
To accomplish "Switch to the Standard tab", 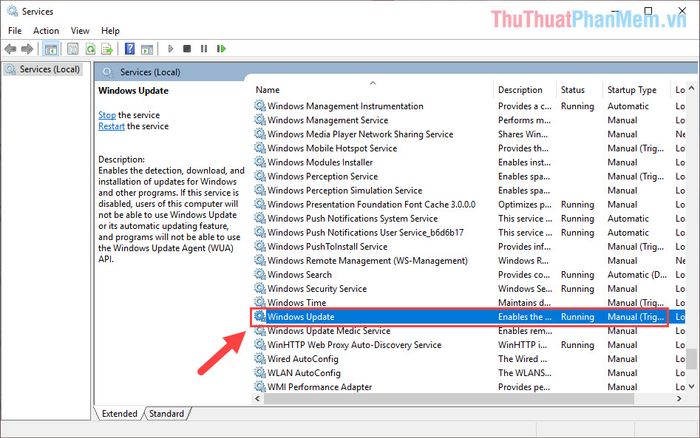I will pos(167,413).
